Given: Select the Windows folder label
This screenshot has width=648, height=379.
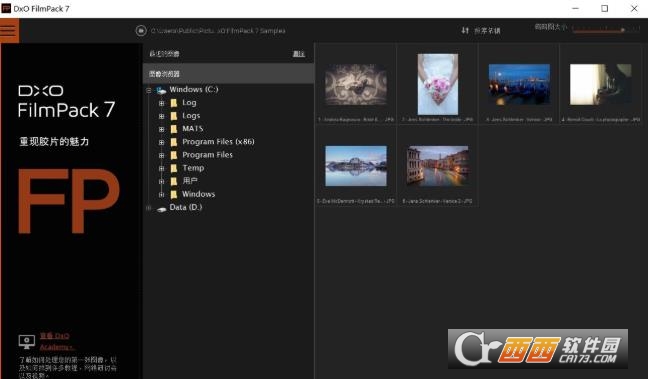Looking at the screenshot, I should click(198, 194).
